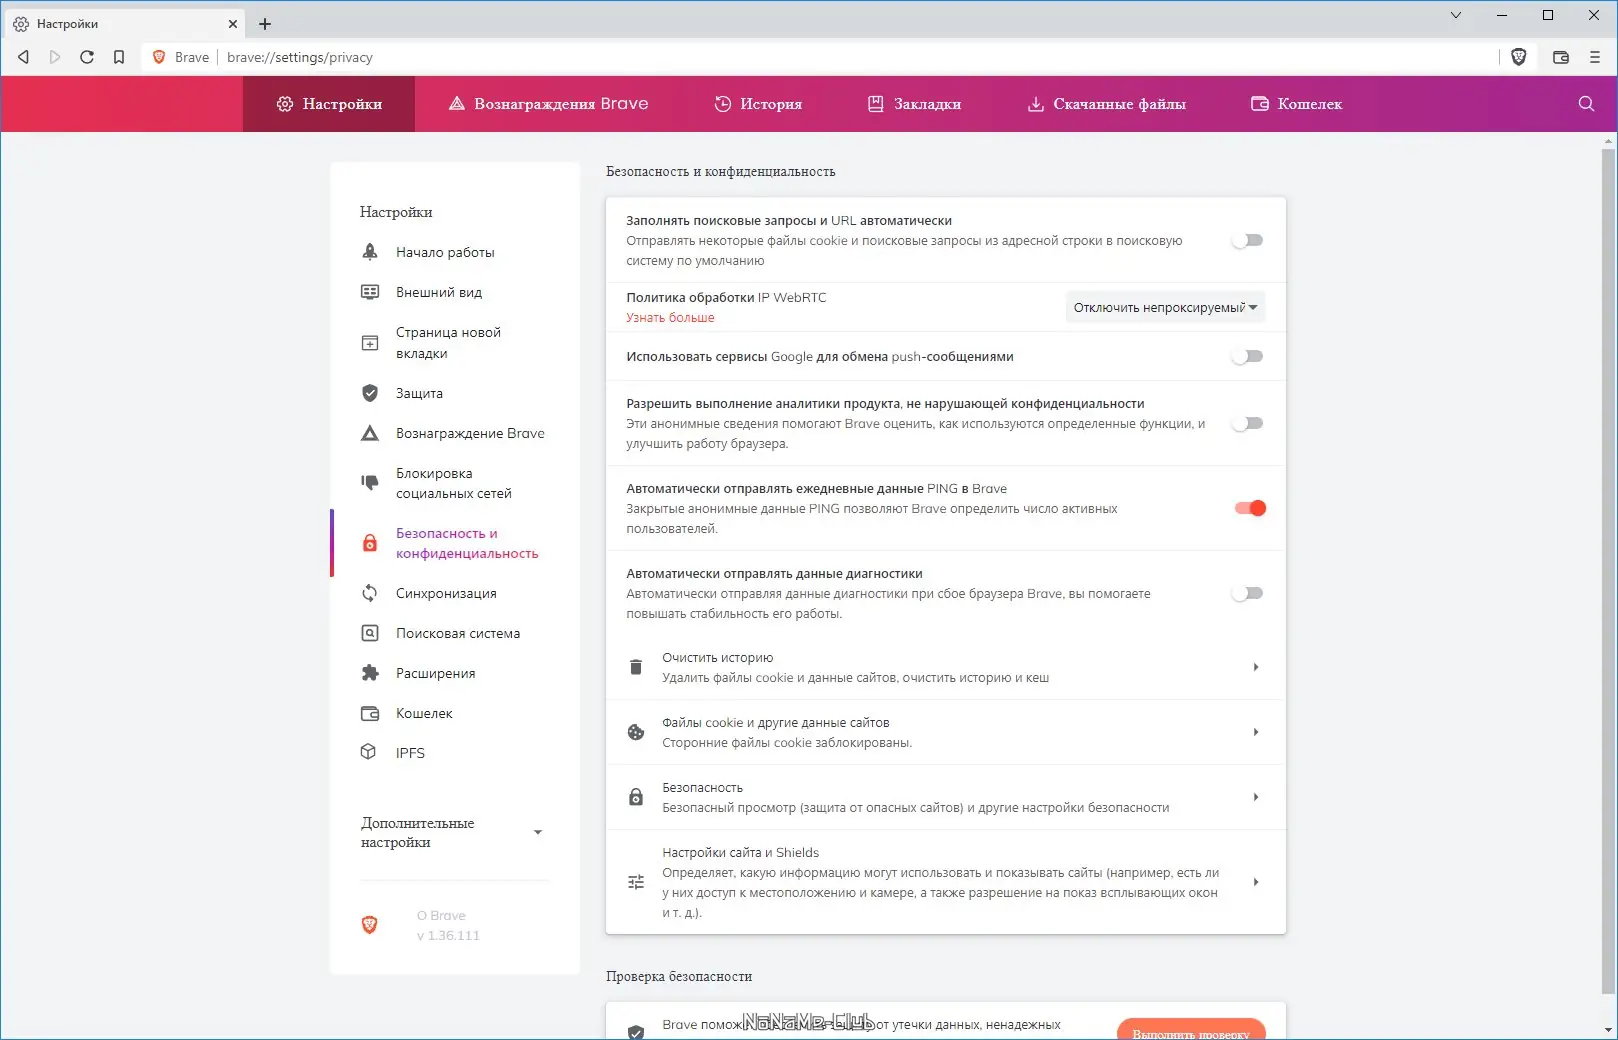1618x1040 pixels.
Task: Bookmark this page with the bookmark icon
Action: [x=119, y=57]
